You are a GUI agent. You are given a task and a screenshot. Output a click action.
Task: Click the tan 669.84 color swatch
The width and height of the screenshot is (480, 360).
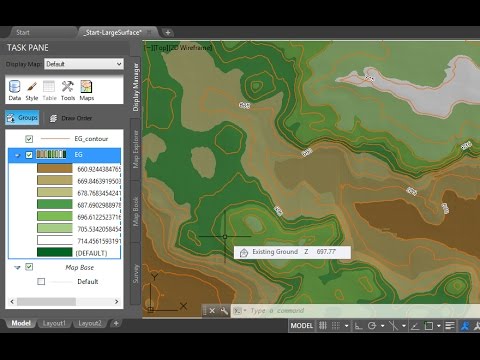coord(55,180)
